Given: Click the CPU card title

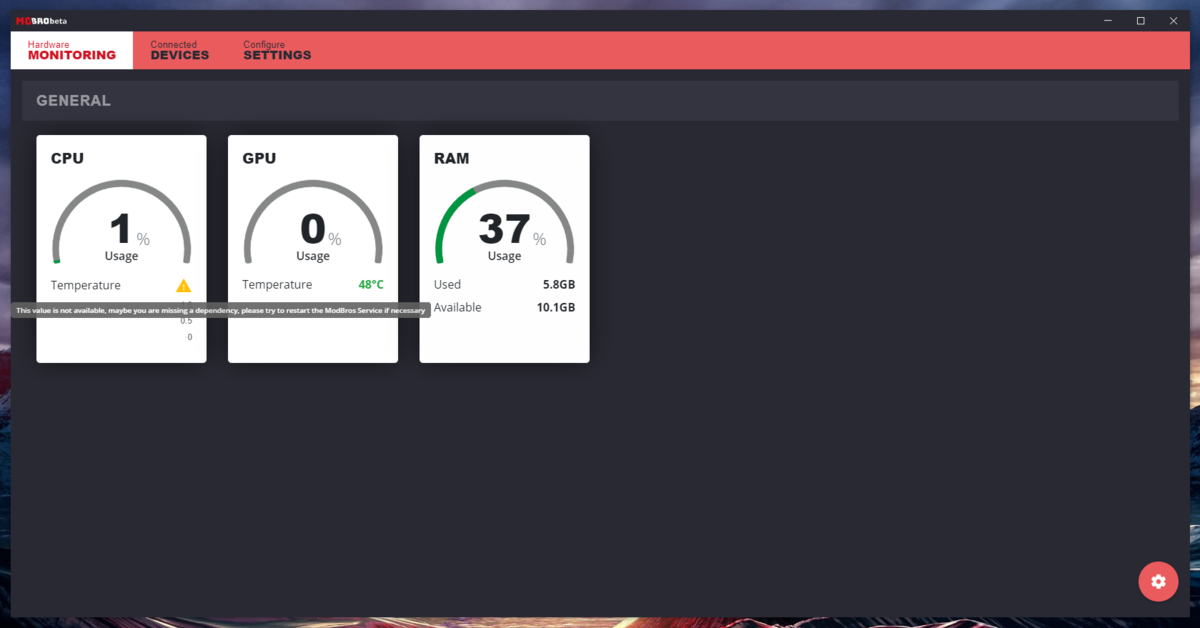Looking at the screenshot, I should [x=67, y=158].
